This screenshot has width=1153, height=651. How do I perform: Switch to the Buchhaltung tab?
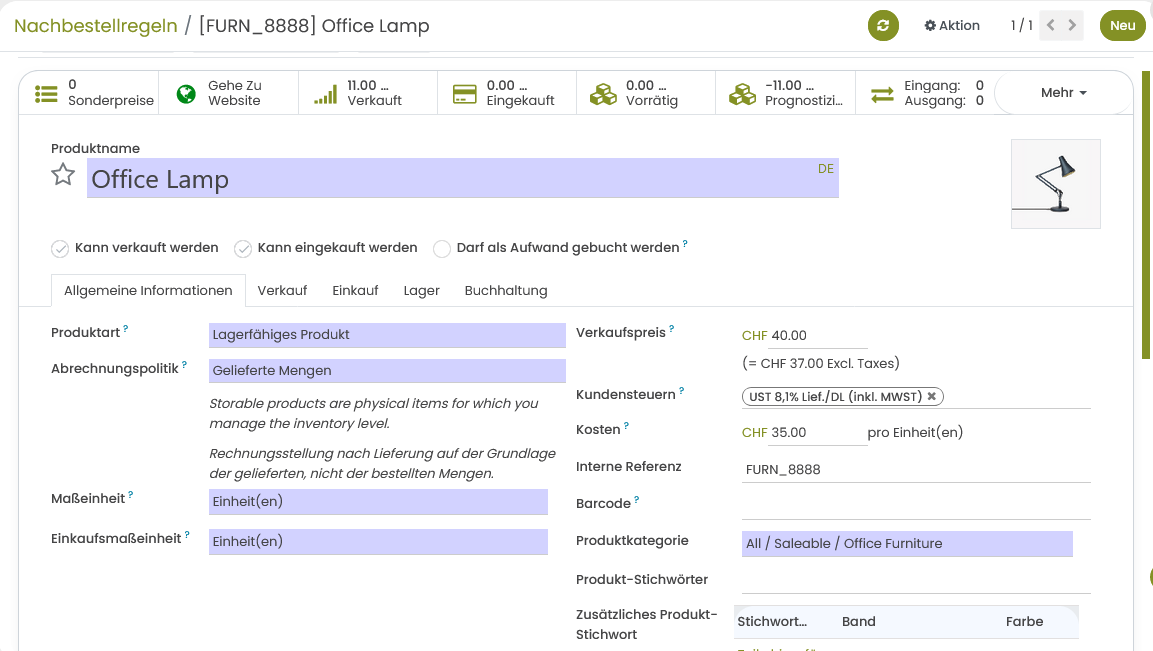point(506,291)
